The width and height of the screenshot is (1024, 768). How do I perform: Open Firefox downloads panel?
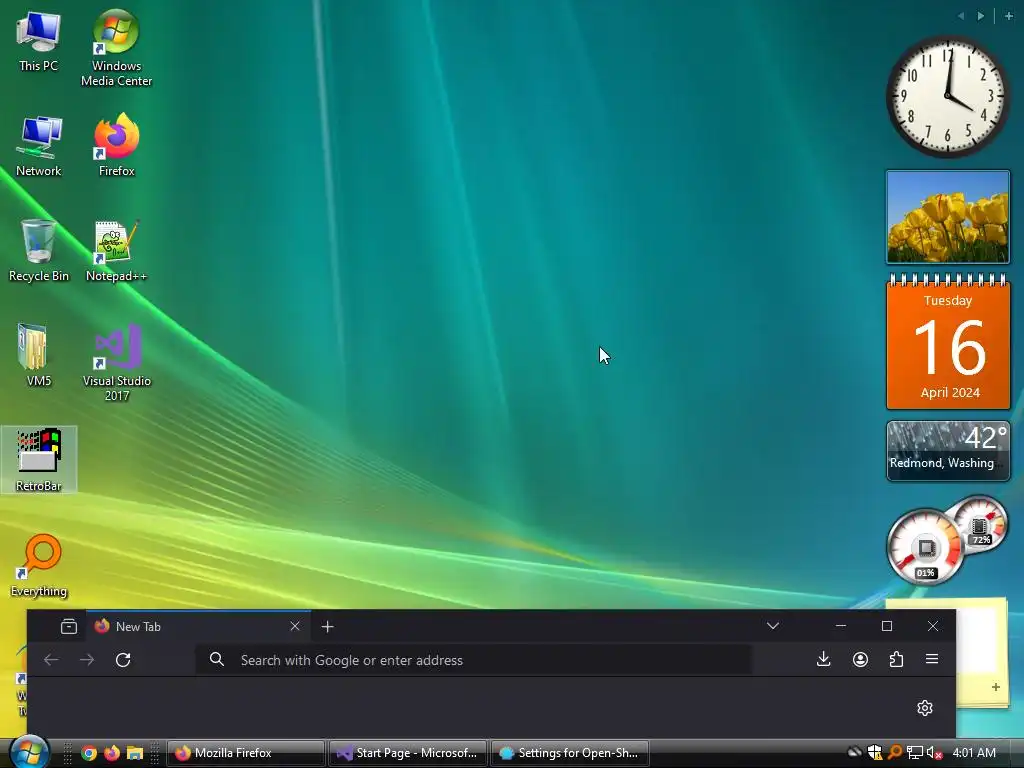[x=824, y=660]
